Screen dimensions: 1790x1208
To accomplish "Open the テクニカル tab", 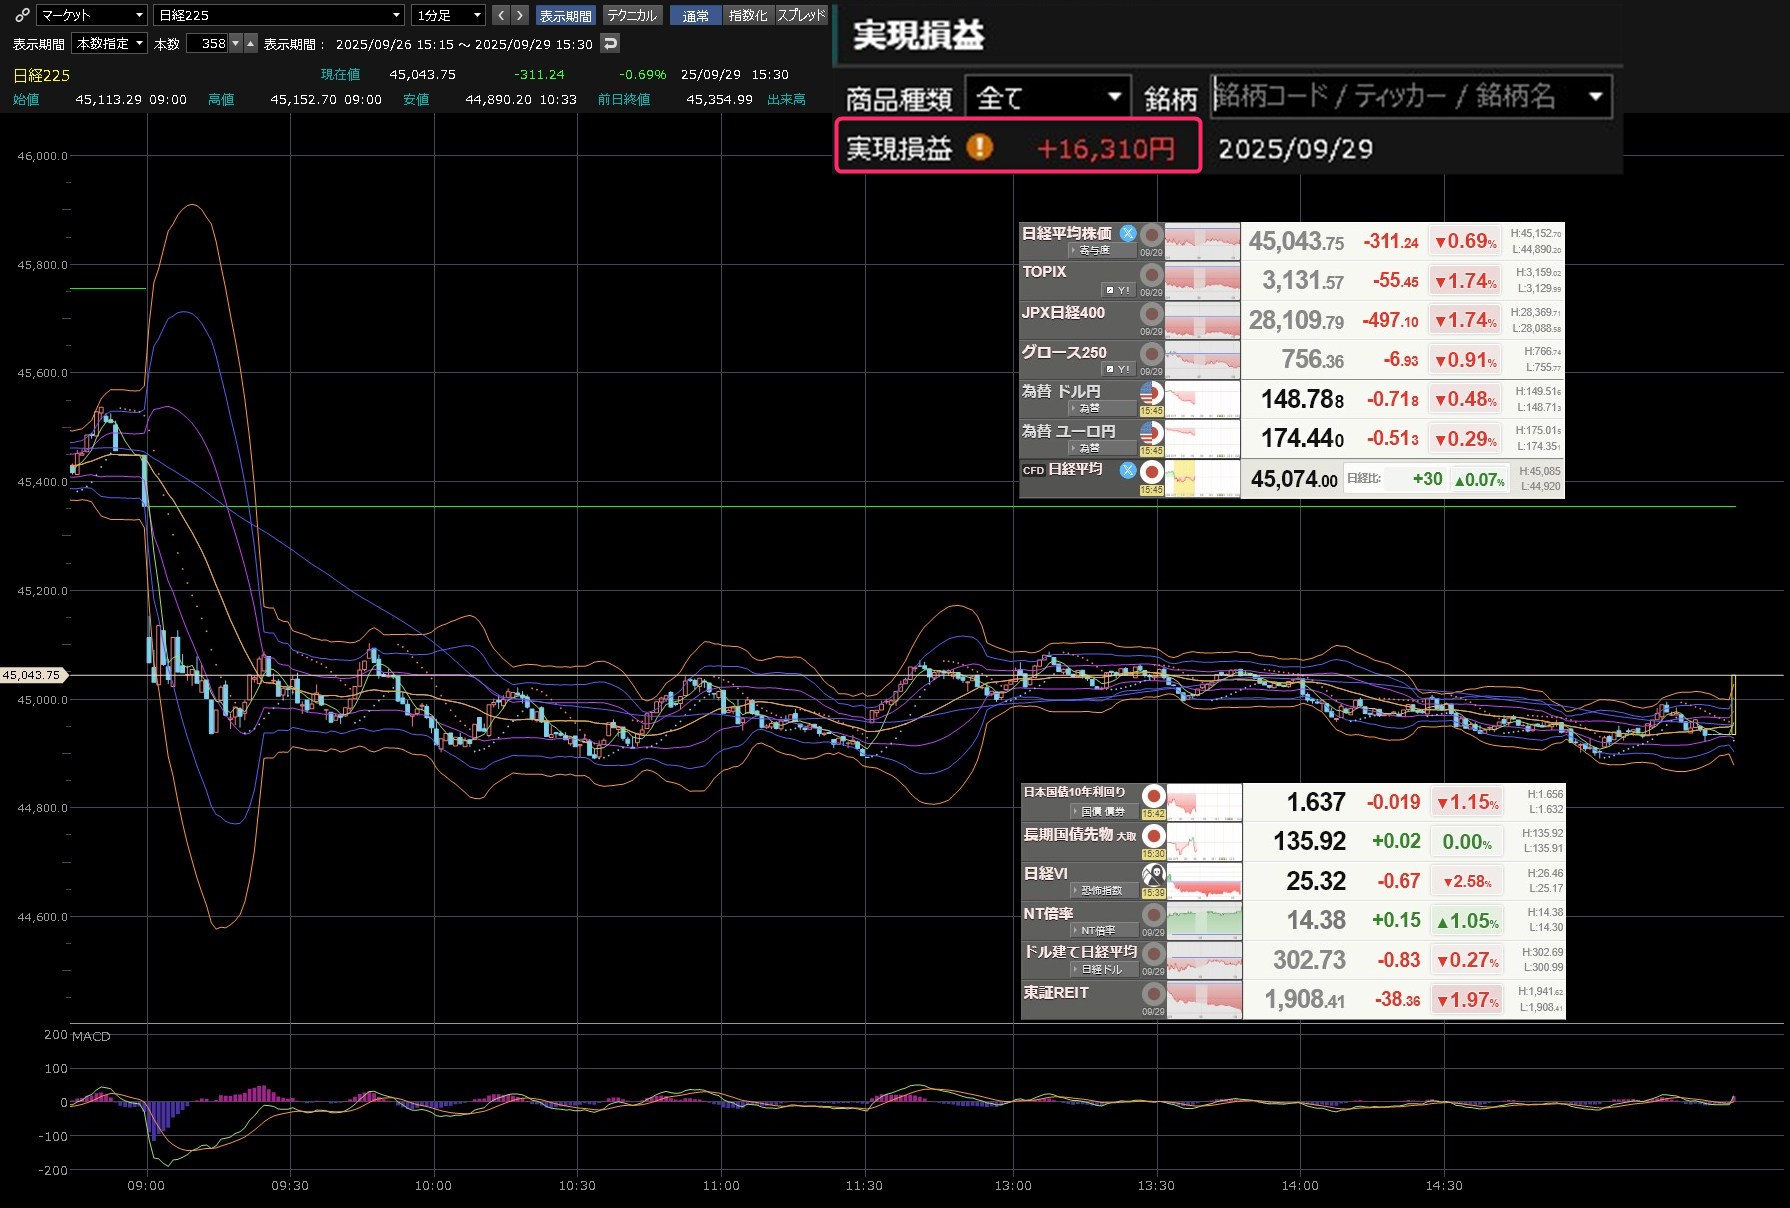I will tap(632, 15).
